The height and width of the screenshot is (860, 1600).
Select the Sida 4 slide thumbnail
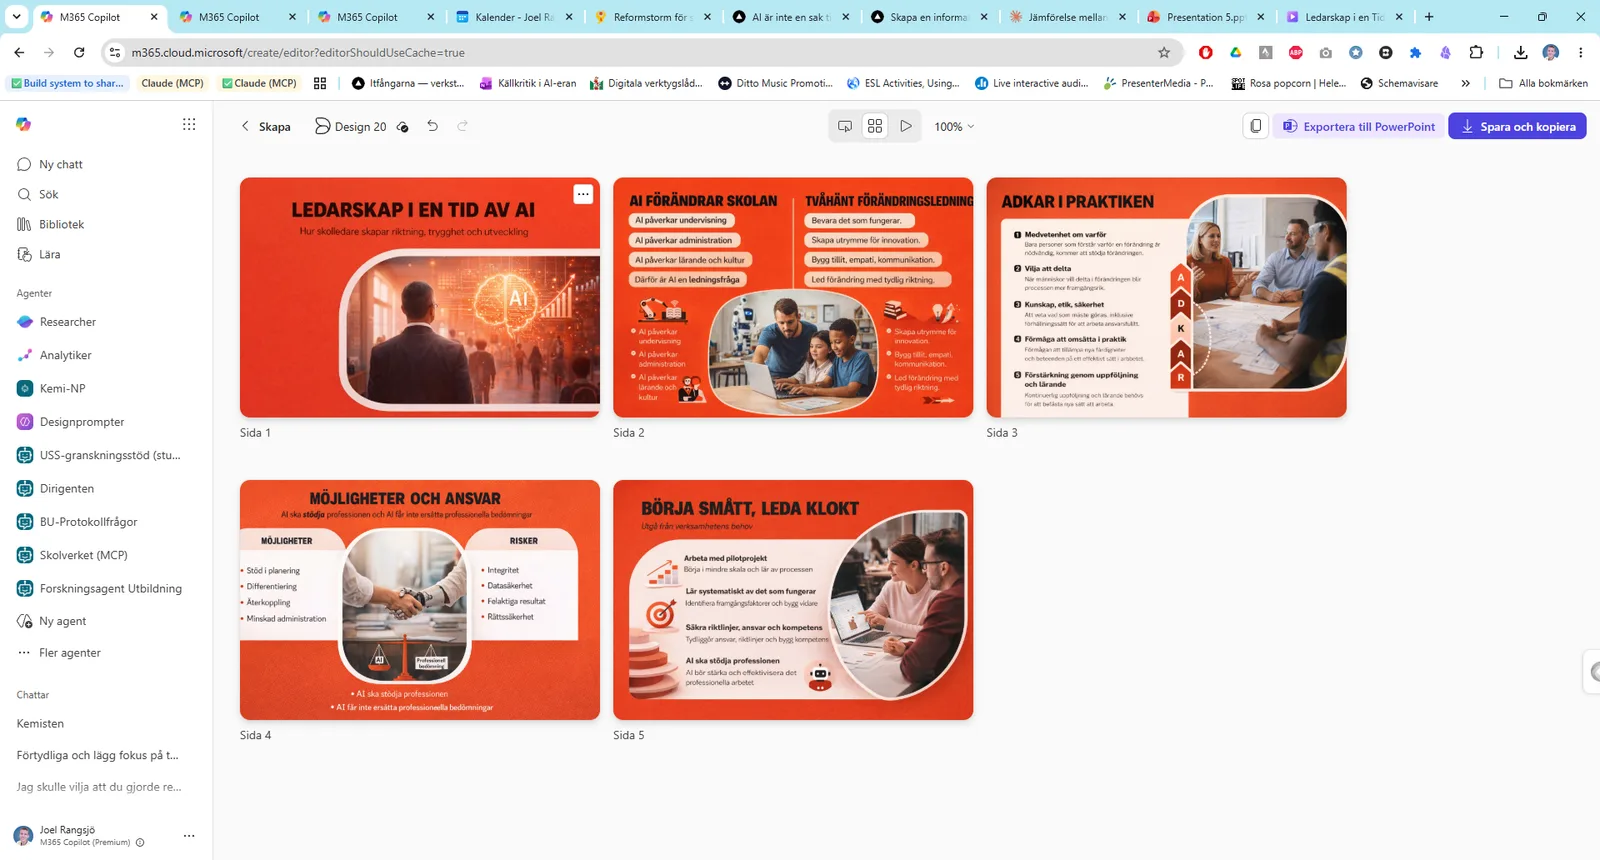tap(420, 600)
